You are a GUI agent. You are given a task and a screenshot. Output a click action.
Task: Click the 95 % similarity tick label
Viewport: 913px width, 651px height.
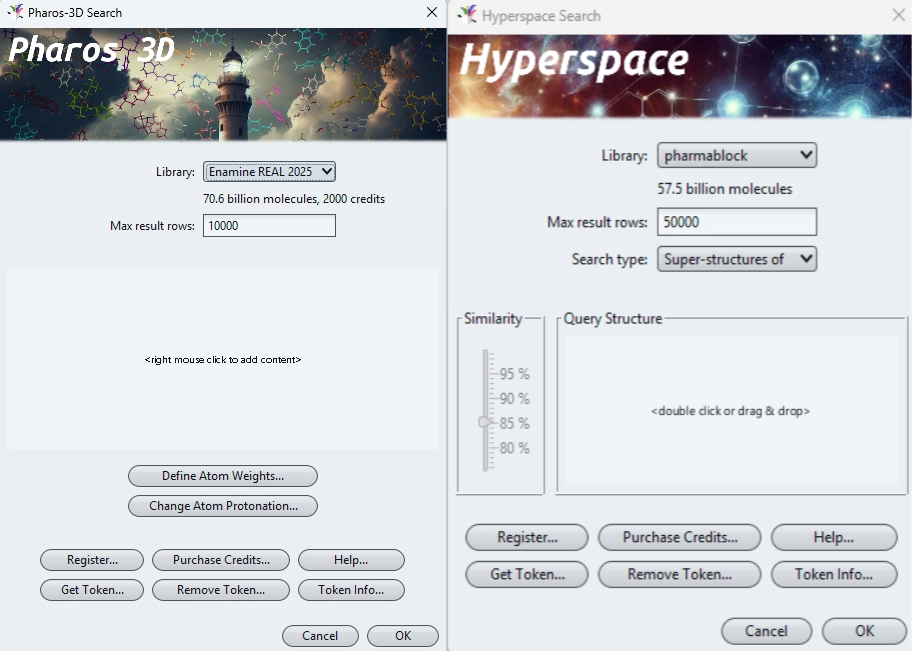click(x=514, y=374)
